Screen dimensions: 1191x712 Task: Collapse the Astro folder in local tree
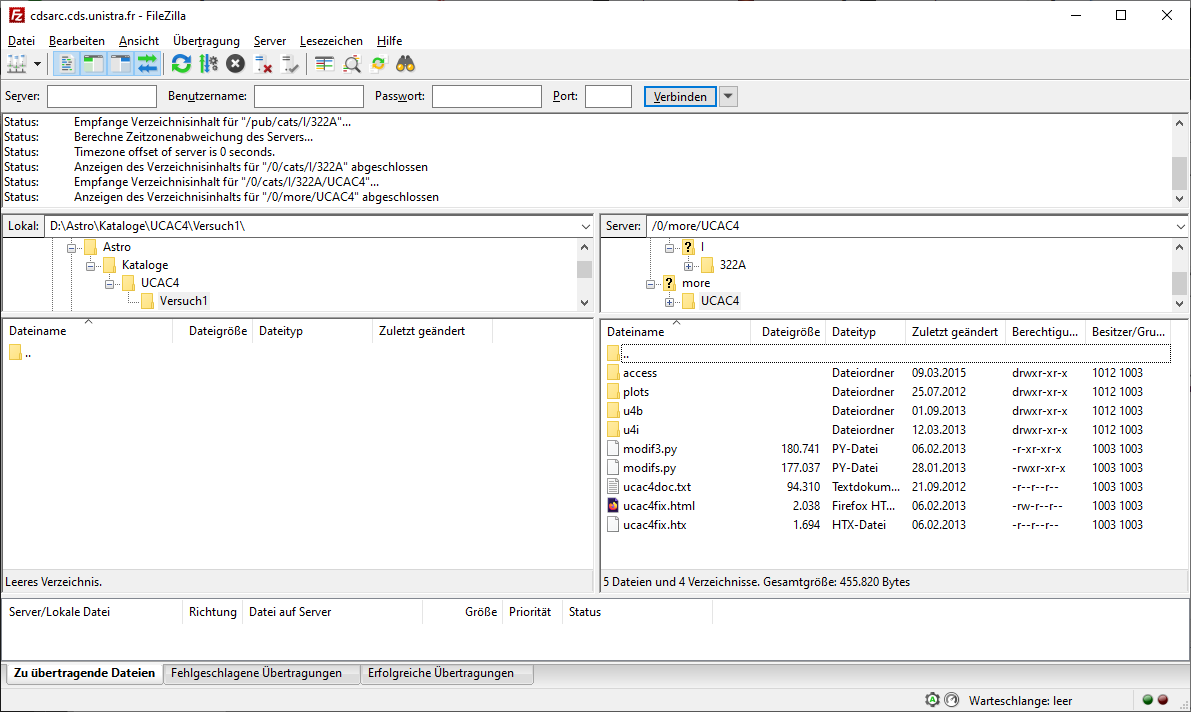(x=71, y=248)
